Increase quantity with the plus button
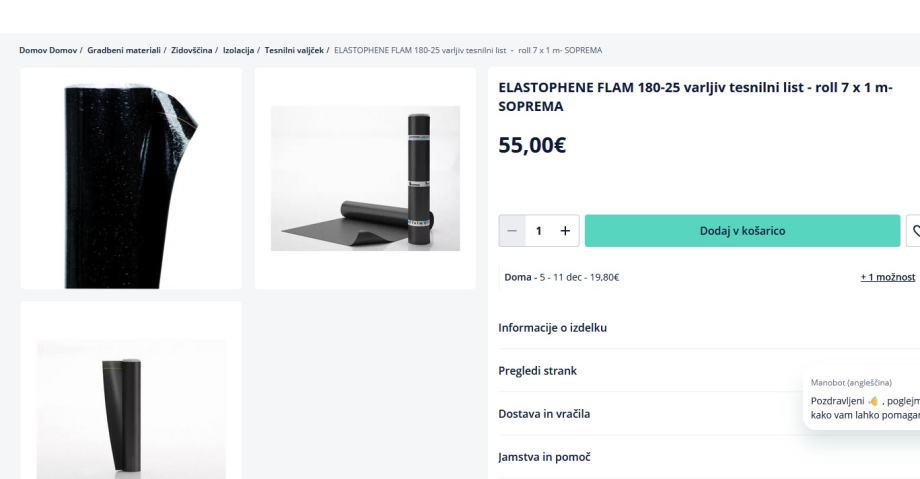 pyautogui.click(x=565, y=231)
